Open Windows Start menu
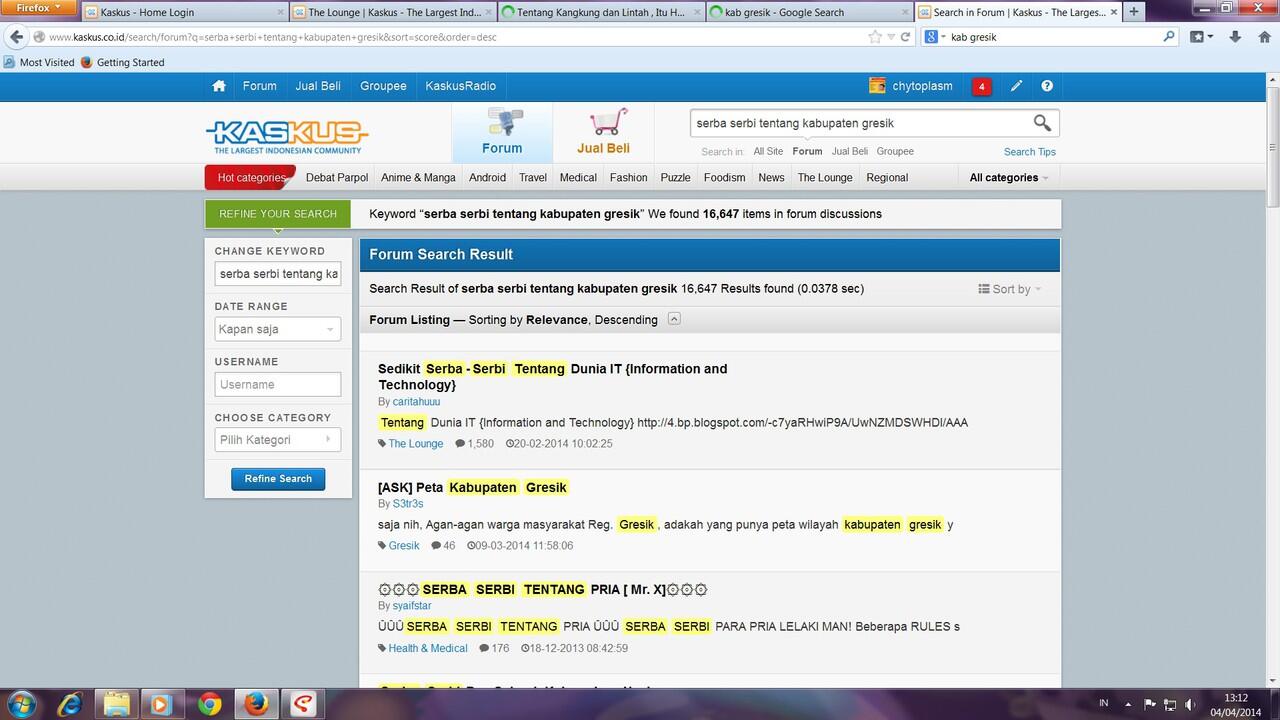 22,704
